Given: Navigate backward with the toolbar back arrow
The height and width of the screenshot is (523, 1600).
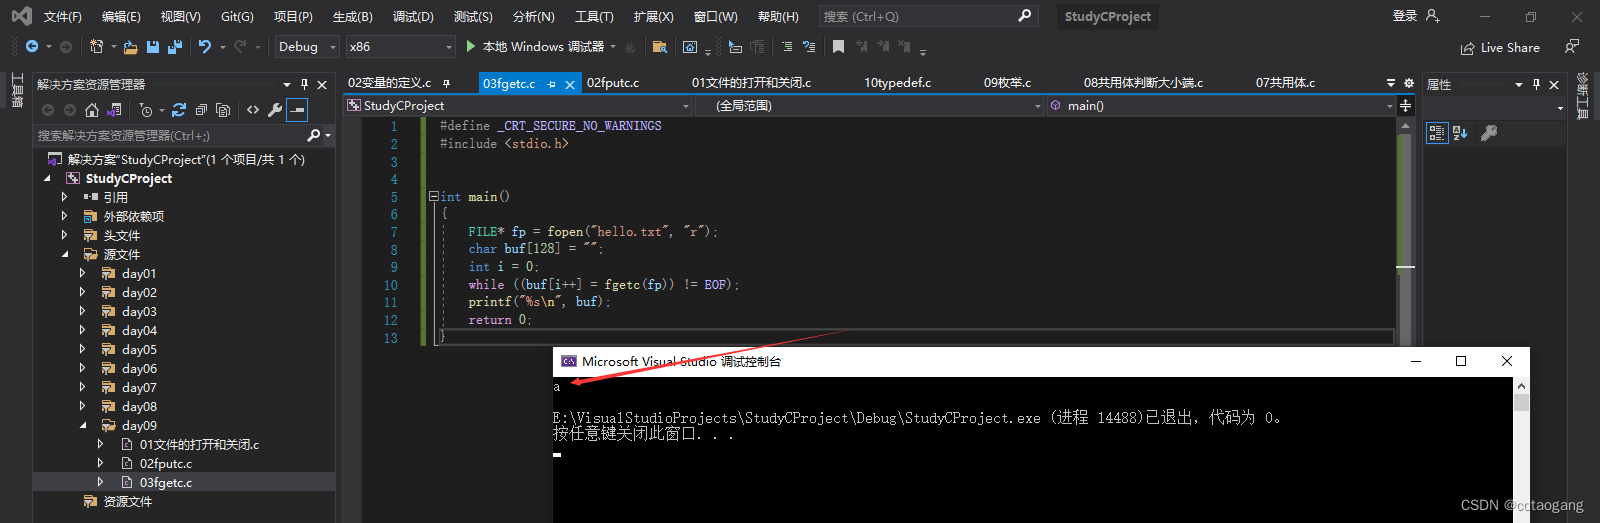Looking at the screenshot, I should pyautogui.click(x=32, y=47).
